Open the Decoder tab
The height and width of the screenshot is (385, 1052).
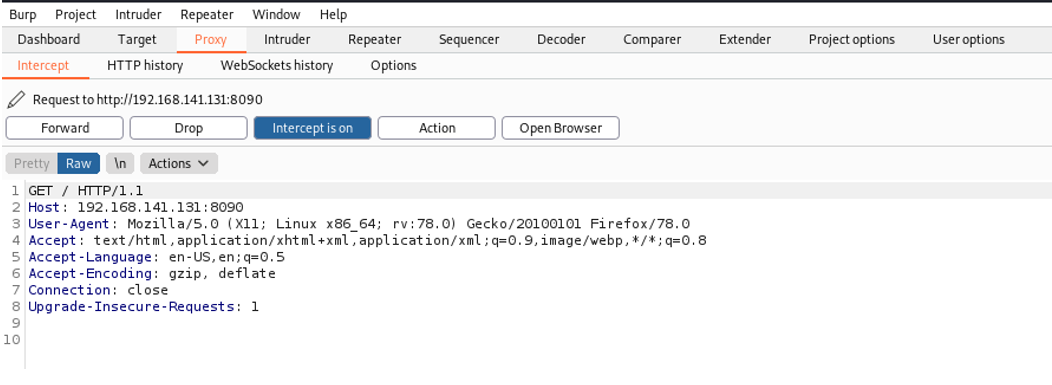561,40
